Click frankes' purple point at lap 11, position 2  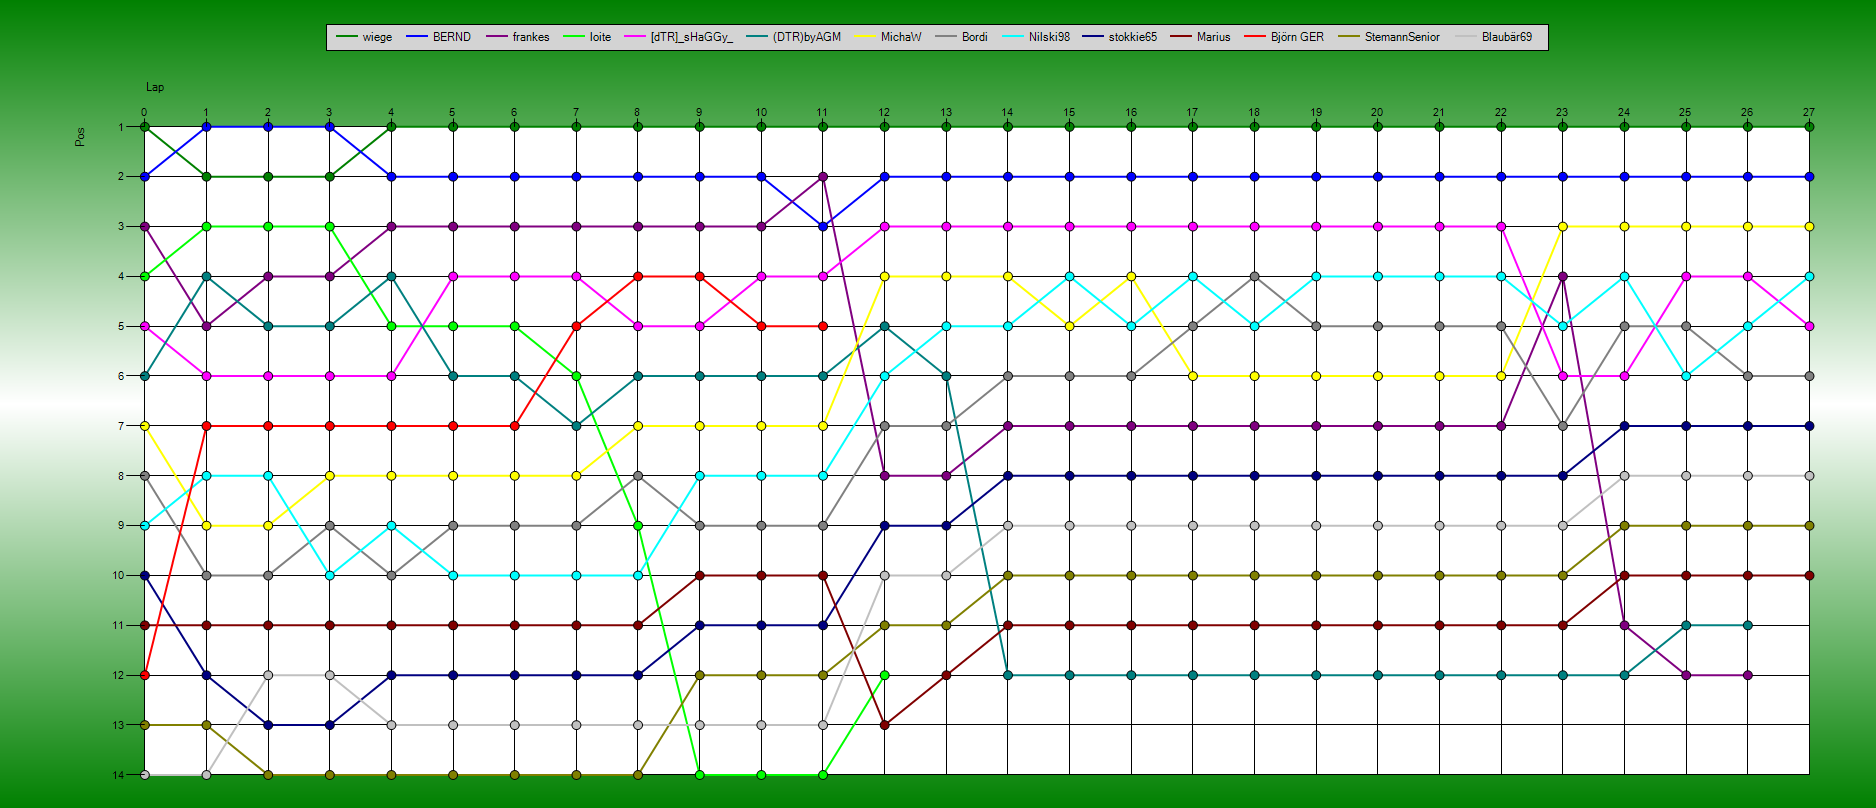point(823,177)
